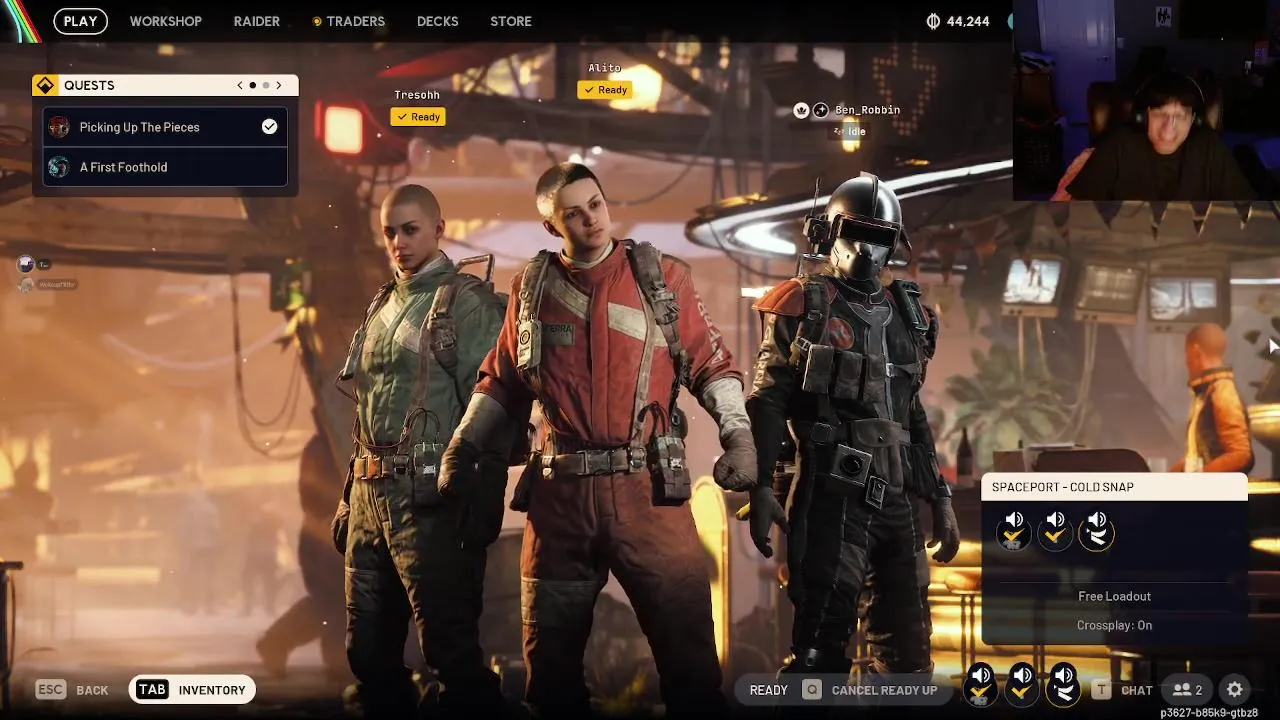Click Cancel Ready Up button
The width and height of the screenshot is (1280, 720).
click(870, 690)
